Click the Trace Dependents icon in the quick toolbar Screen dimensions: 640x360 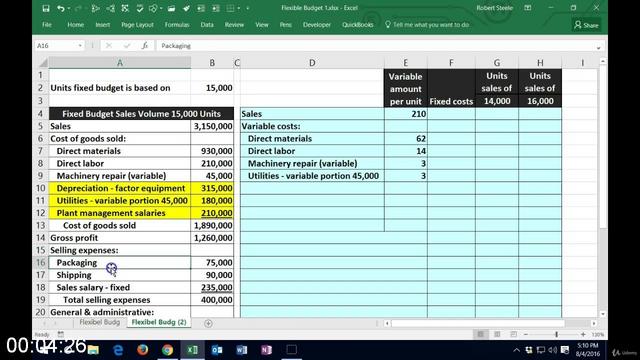point(110,8)
